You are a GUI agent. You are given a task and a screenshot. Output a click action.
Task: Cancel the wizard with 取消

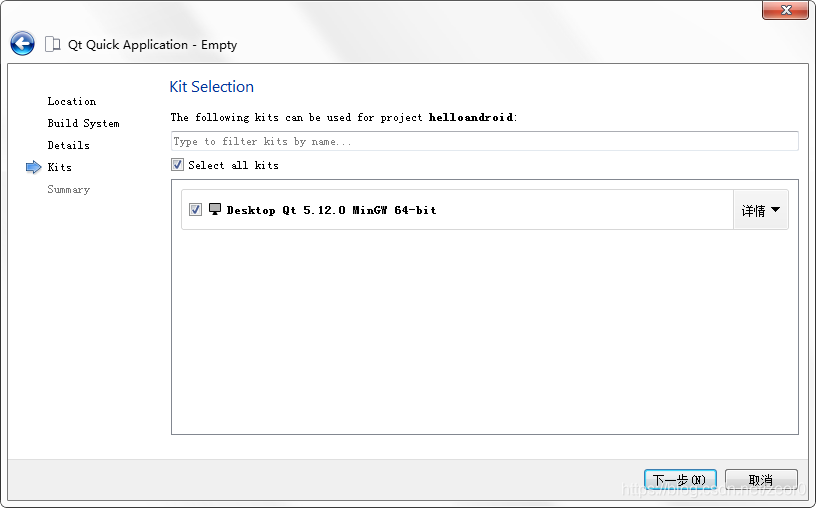pos(761,479)
